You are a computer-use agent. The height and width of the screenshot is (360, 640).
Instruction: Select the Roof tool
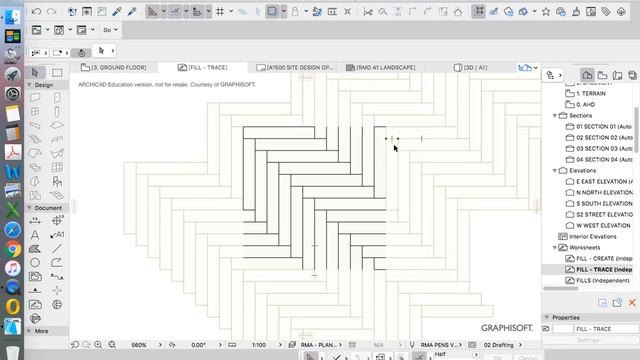pos(35,153)
